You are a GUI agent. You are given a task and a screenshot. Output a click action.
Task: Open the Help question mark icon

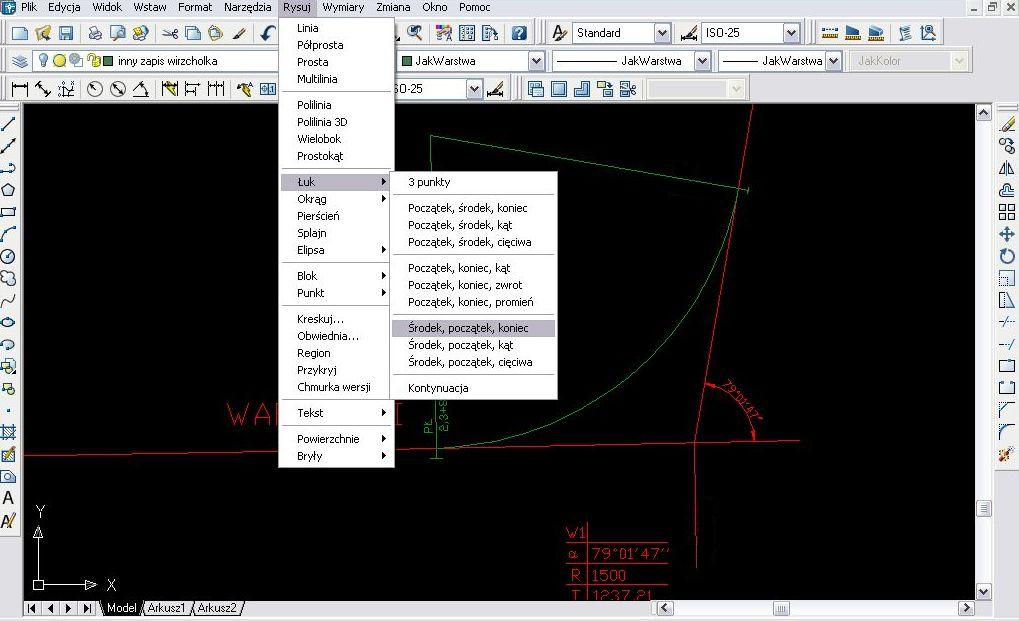click(519, 33)
